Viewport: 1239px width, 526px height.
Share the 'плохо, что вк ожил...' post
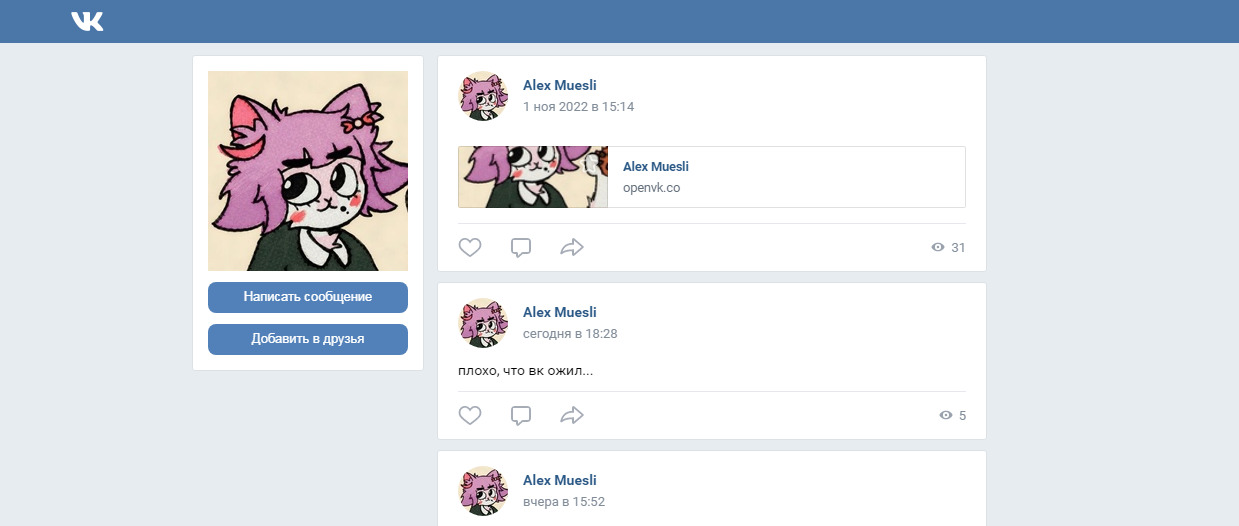[x=572, y=415]
